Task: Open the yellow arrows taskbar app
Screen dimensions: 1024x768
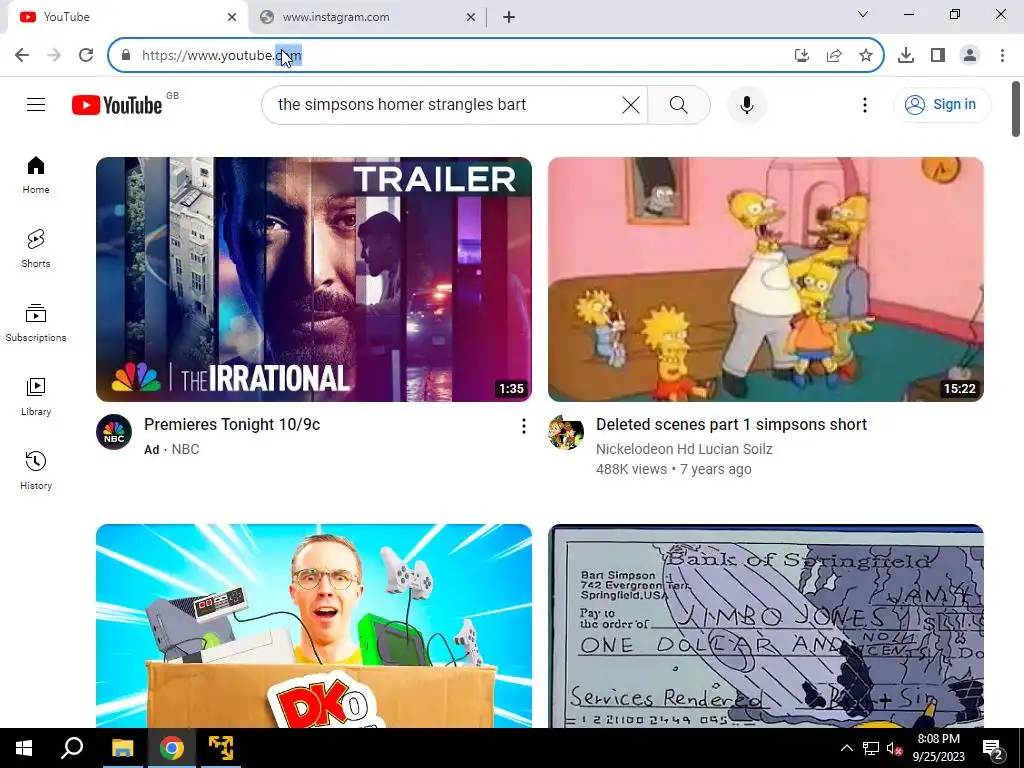Action: (x=221, y=748)
